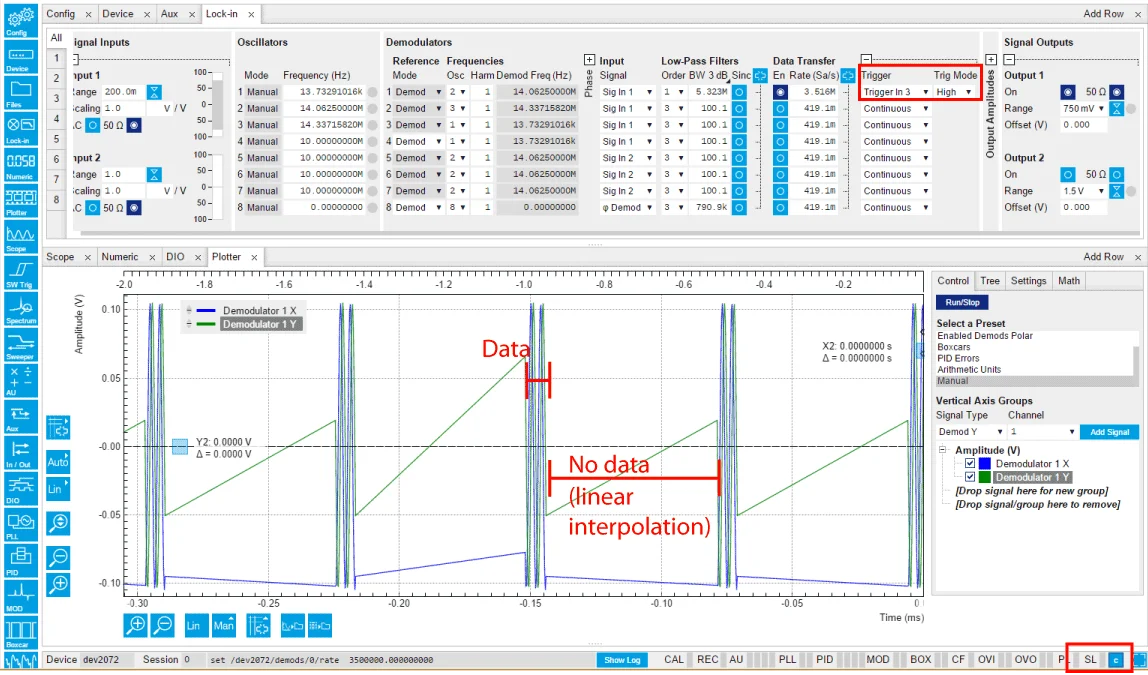The height and width of the screenshot is (675, 1148).
Task: Toggle Input 1 AC coupling
Action: [92, 125]
